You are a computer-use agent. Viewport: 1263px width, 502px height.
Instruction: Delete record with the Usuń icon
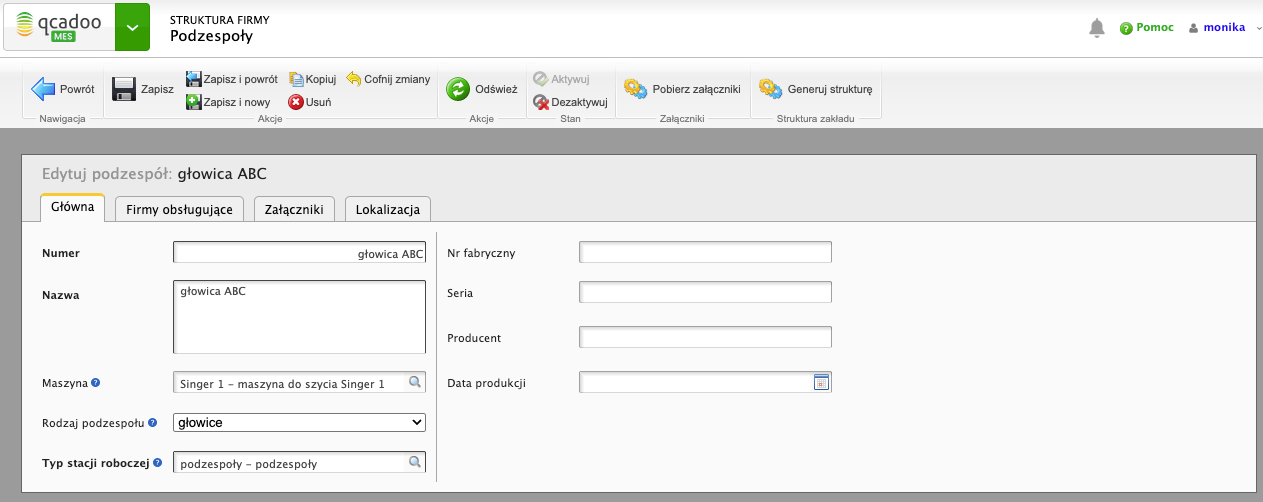pos(296,102)
